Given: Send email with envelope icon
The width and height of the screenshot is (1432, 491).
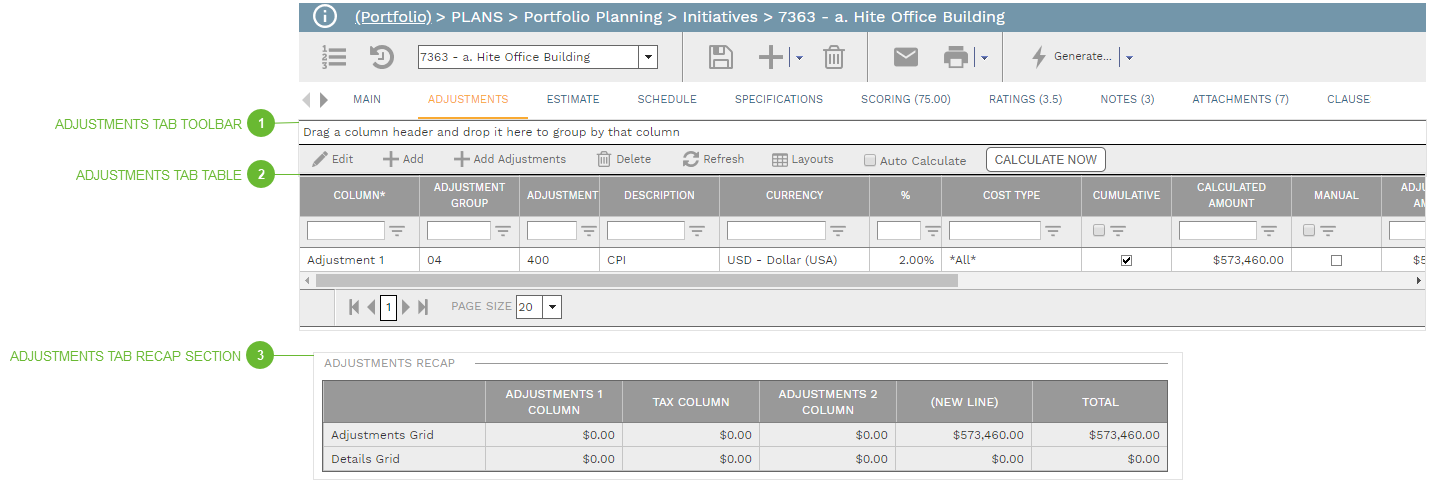Looking at the screenshot, I should click(x=905, y=57).
